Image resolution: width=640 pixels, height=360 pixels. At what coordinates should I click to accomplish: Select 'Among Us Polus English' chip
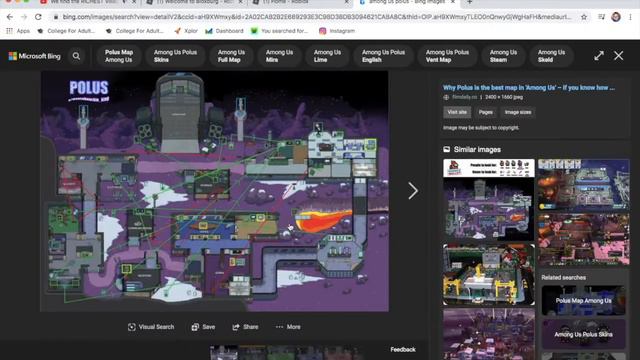coord(383,56)
